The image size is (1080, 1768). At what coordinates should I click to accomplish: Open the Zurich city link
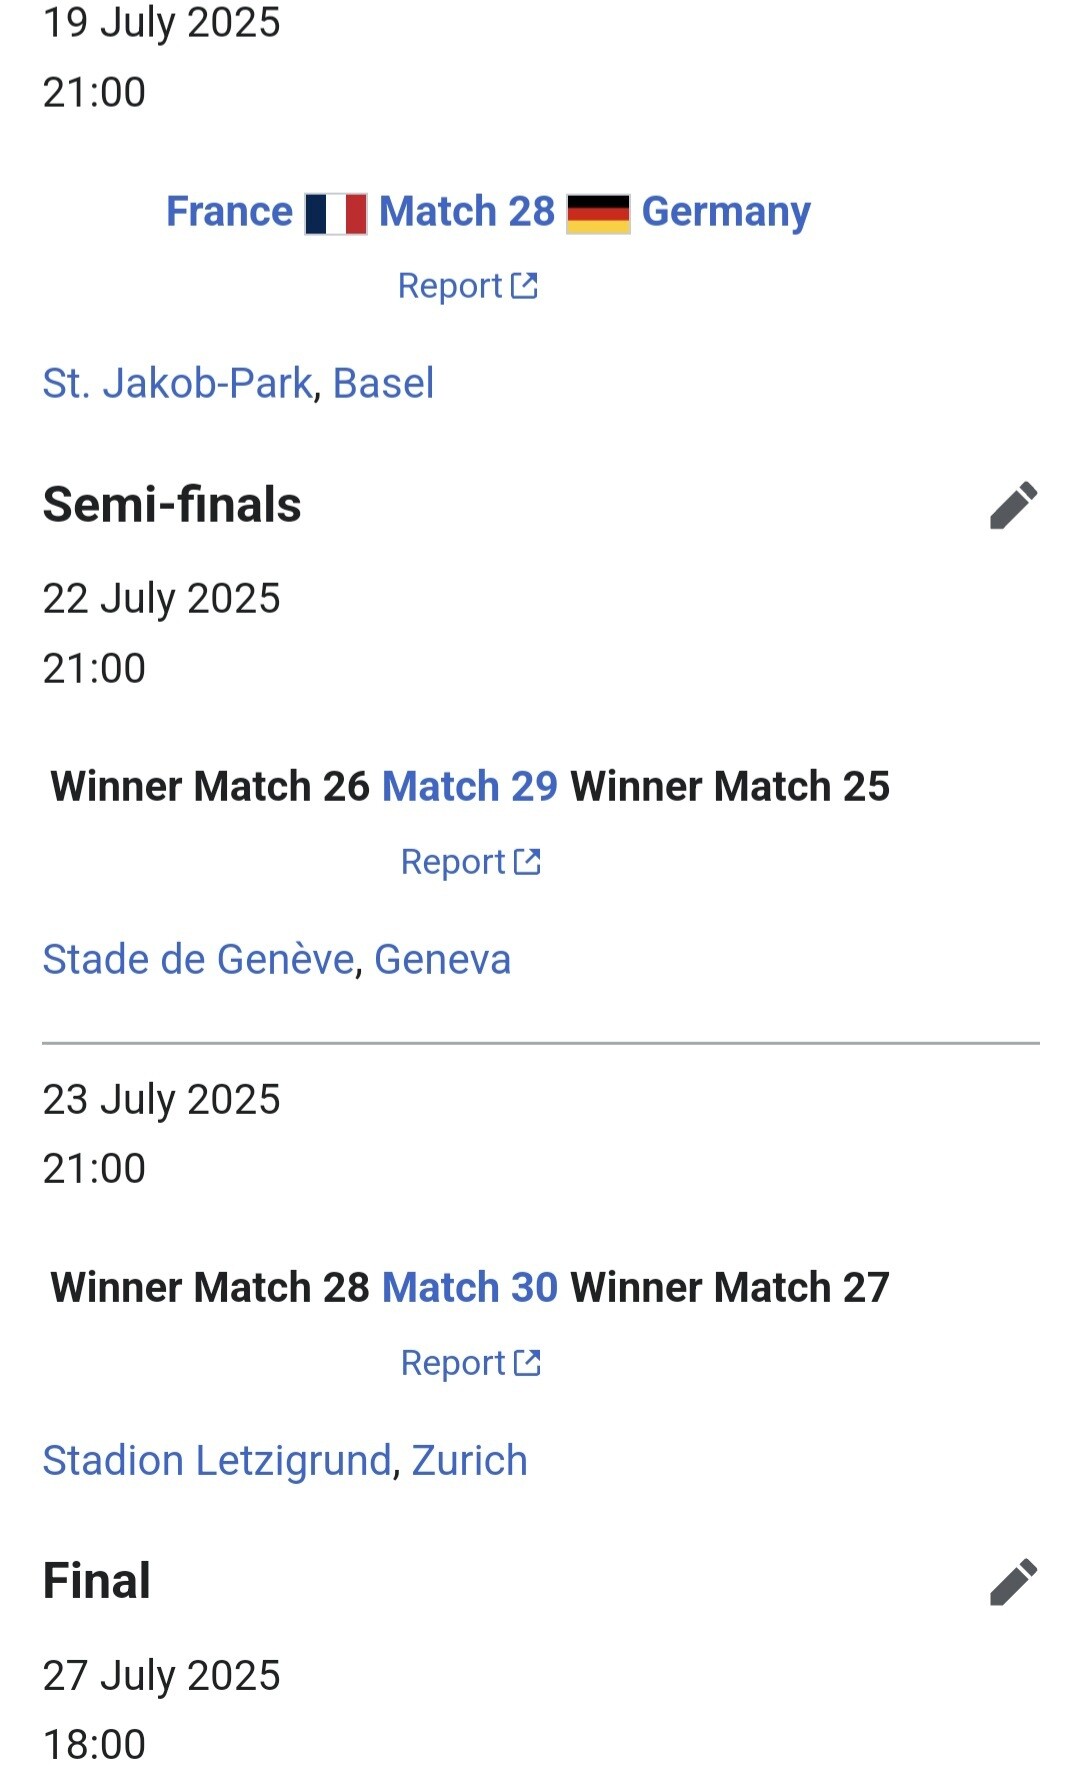470,1461
